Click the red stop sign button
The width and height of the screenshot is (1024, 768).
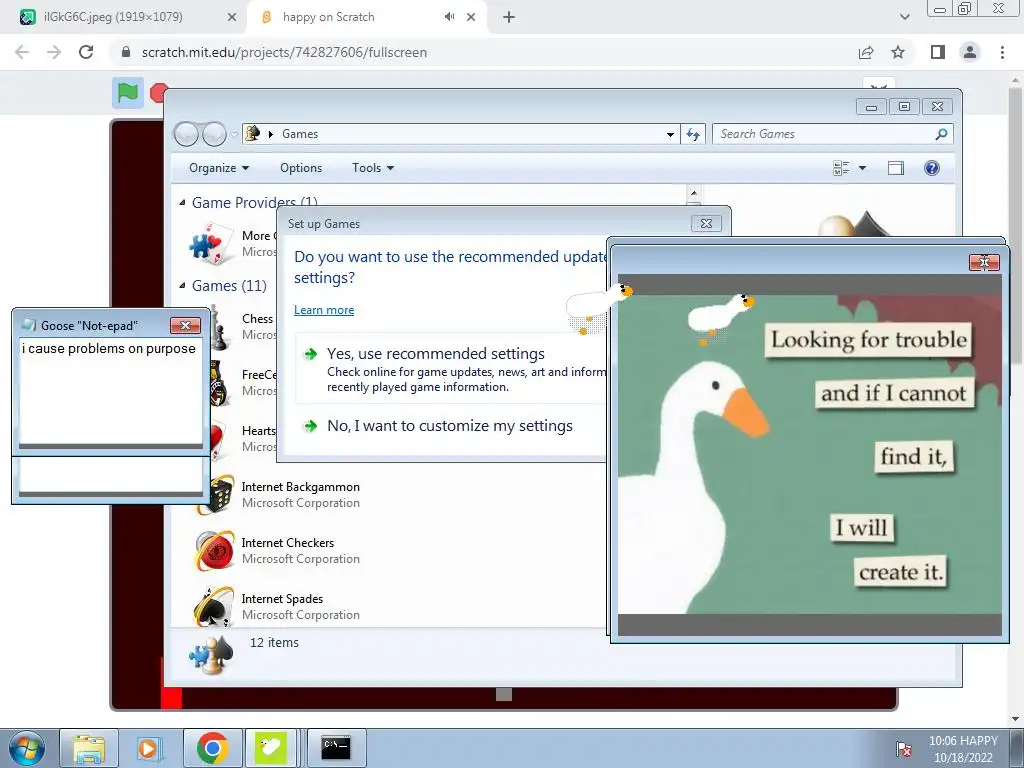[157, 93]
